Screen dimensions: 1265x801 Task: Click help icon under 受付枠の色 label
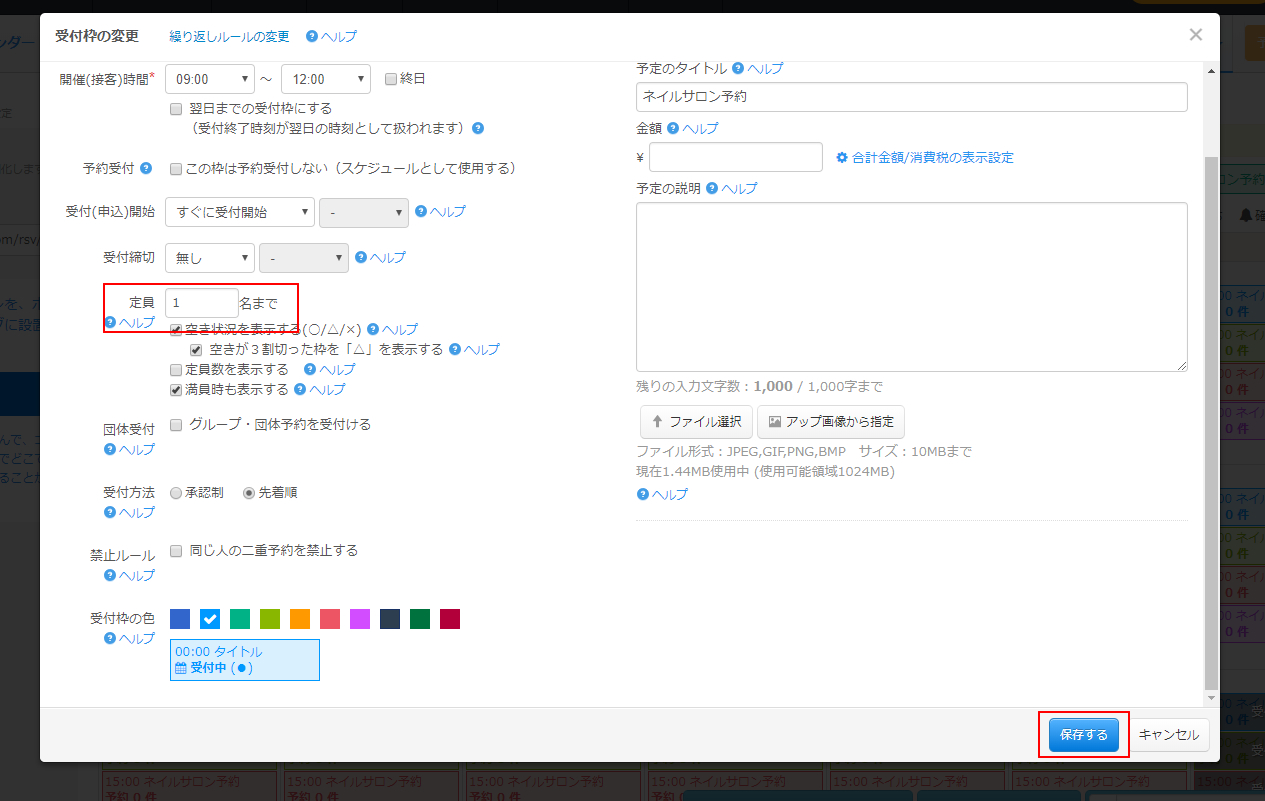[110, 638]
